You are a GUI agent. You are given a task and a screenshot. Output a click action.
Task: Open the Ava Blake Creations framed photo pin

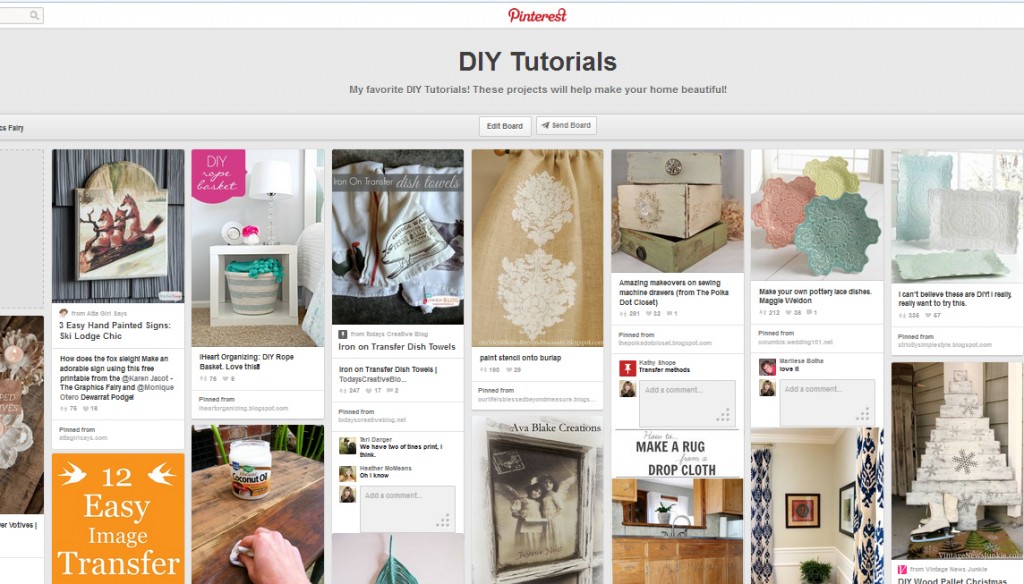537,500
